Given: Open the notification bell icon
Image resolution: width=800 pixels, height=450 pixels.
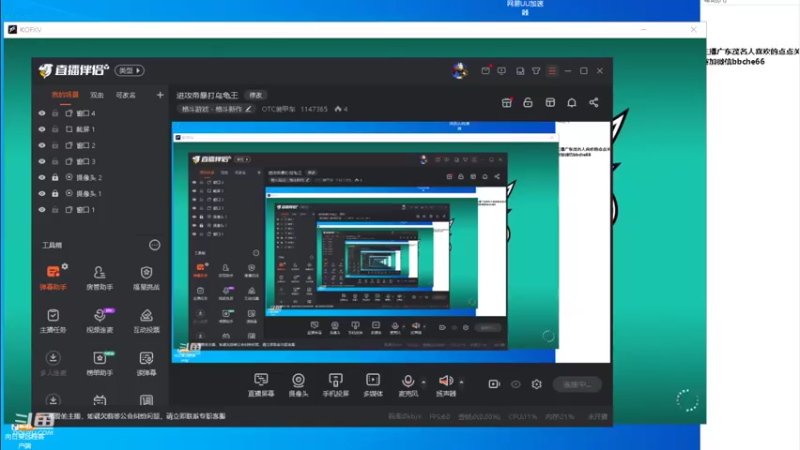Looking at the screenshot, I should [x=571, y=103].
